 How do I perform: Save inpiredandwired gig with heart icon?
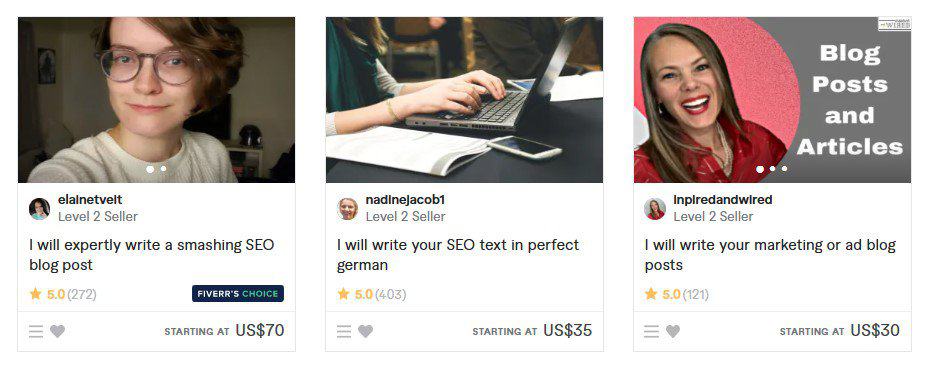click(x=673, y=331)
